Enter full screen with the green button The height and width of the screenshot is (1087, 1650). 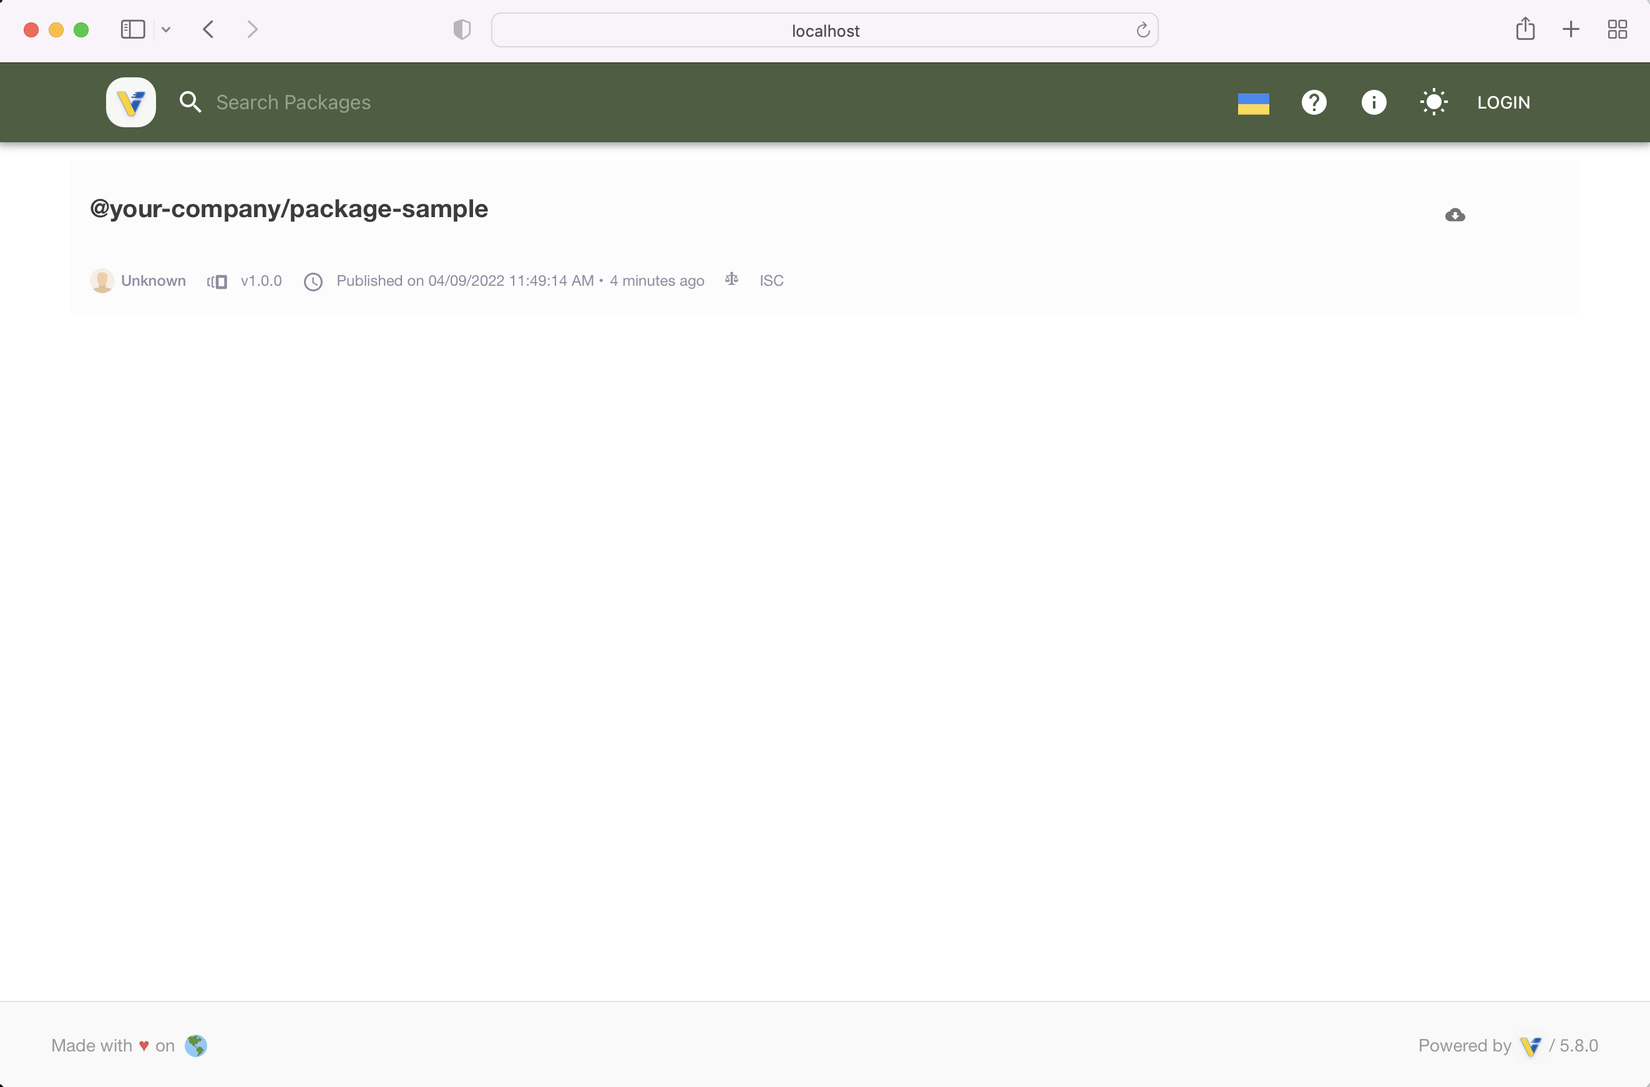point(81,30)
